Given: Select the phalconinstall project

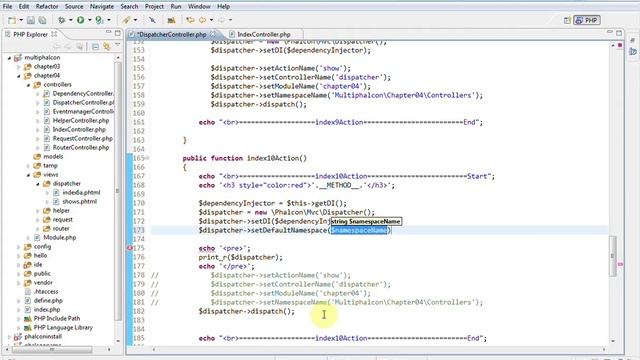Looking at the screenshot, I should (x=43, y=336).
